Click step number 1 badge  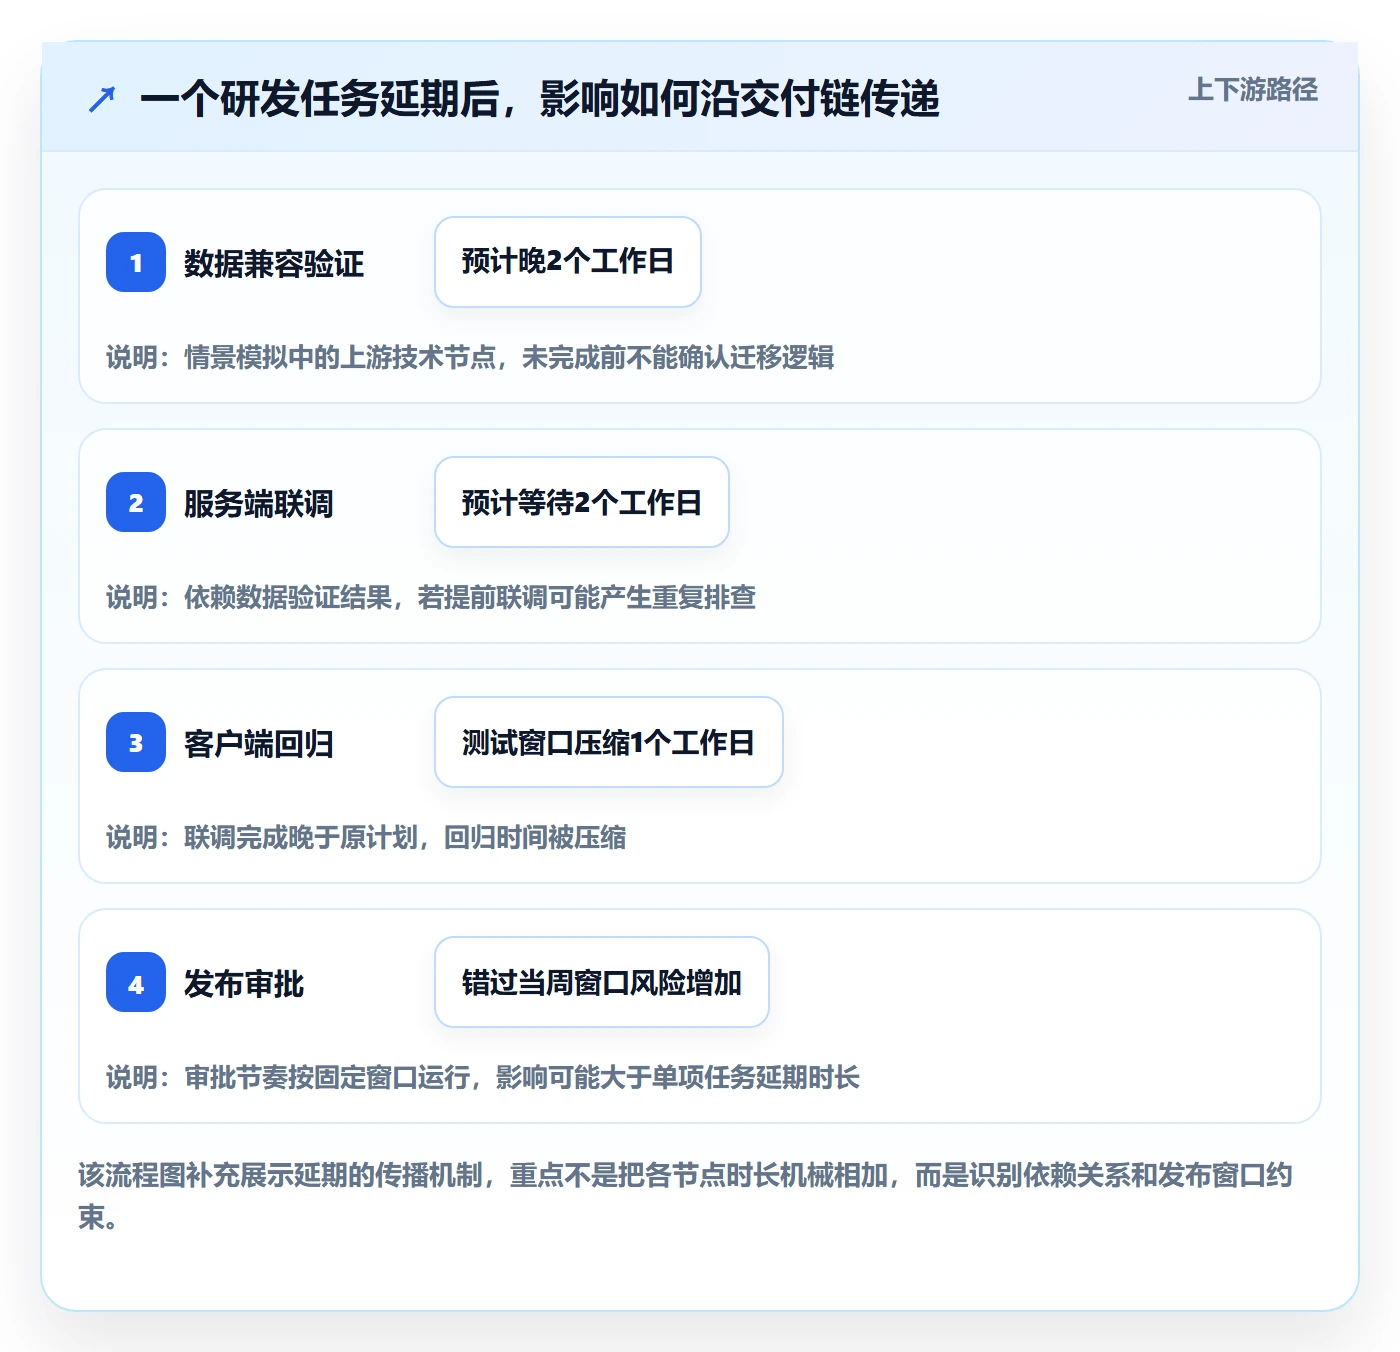(x=136, y=262)
